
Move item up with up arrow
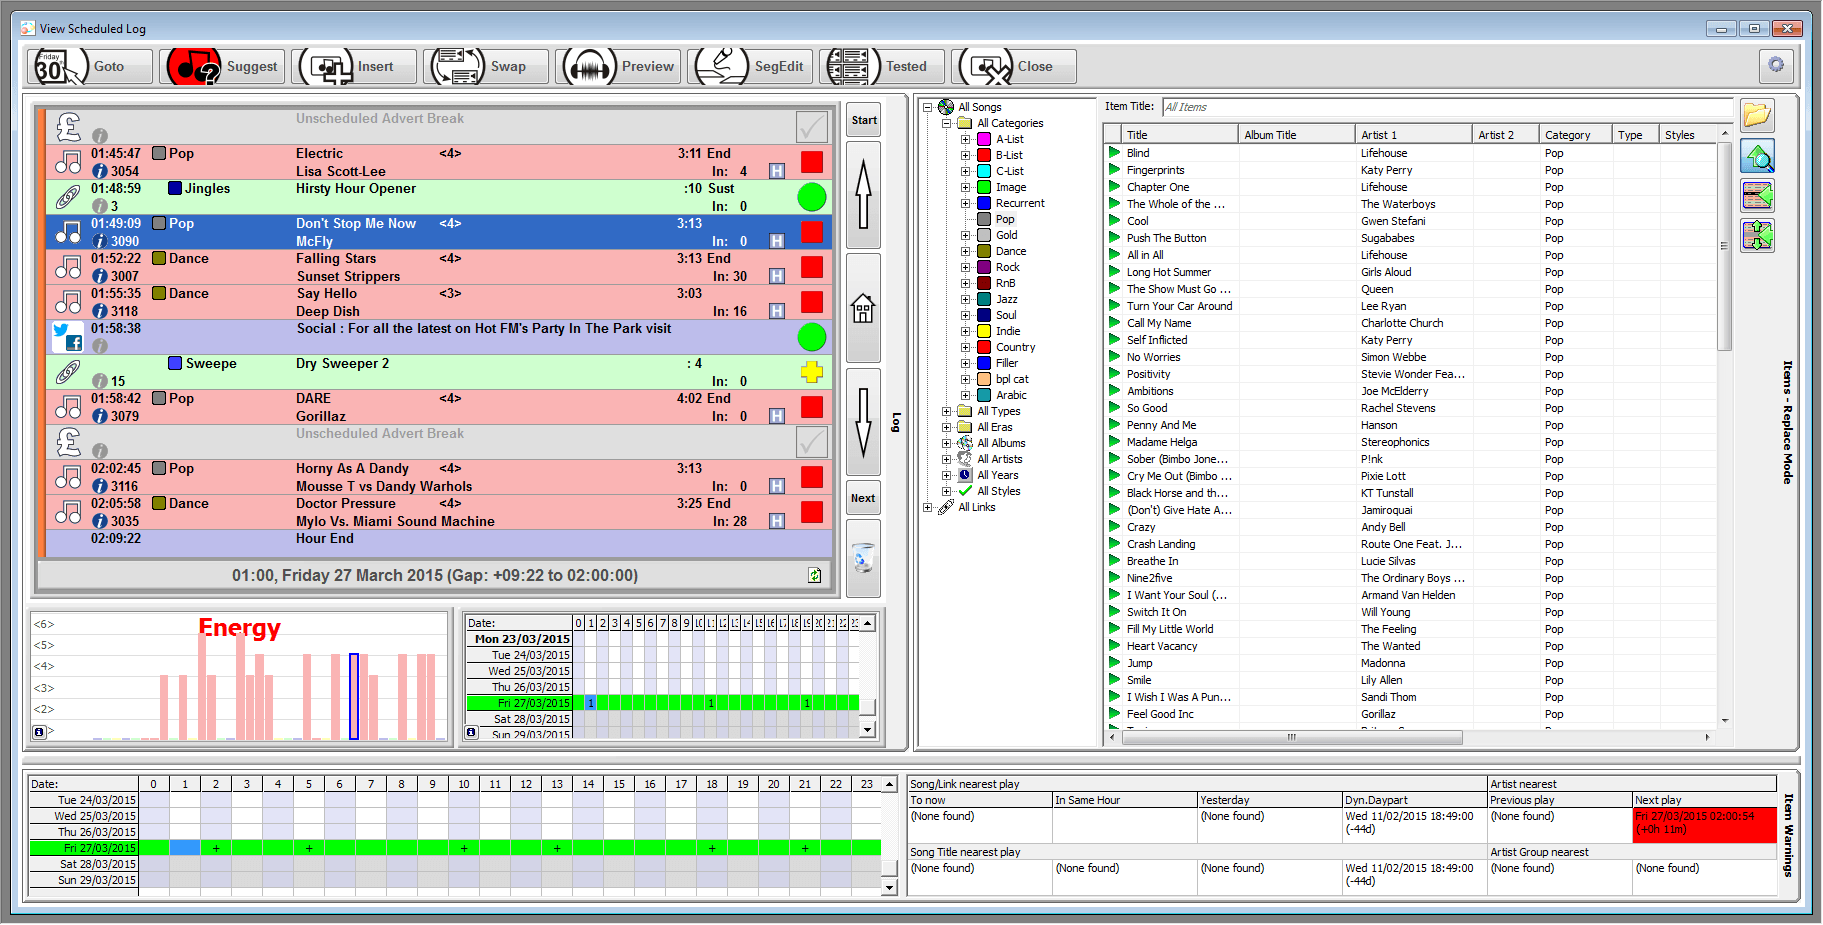(x=863, y=195)
